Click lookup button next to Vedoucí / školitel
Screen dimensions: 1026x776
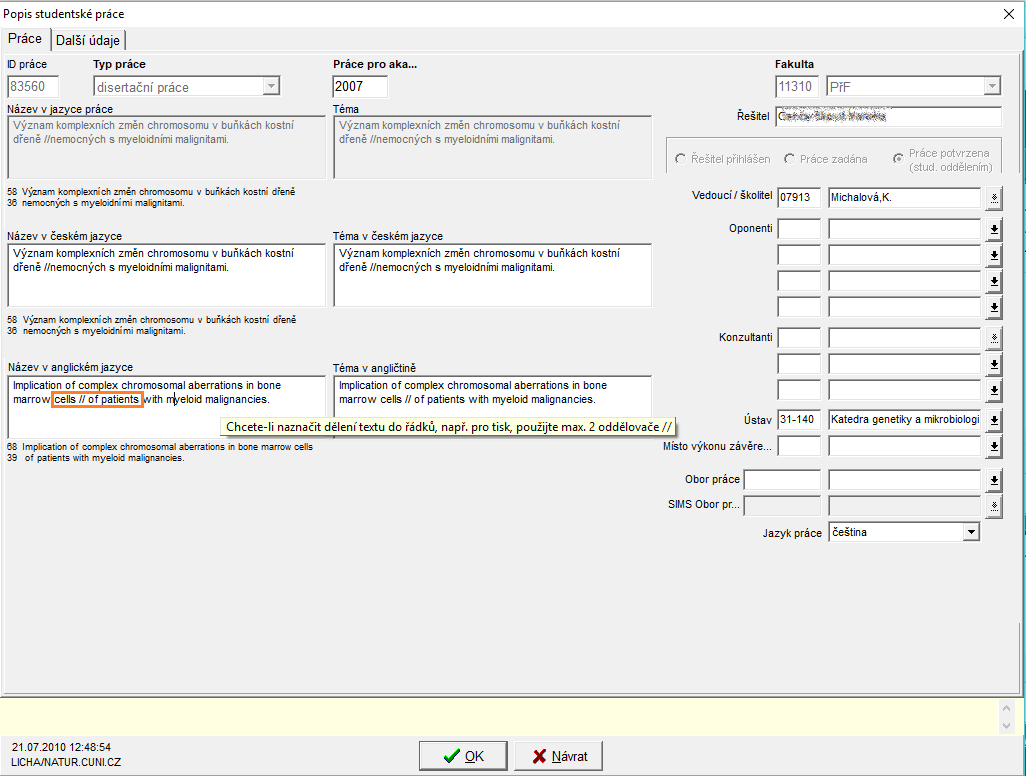point(993,198)
